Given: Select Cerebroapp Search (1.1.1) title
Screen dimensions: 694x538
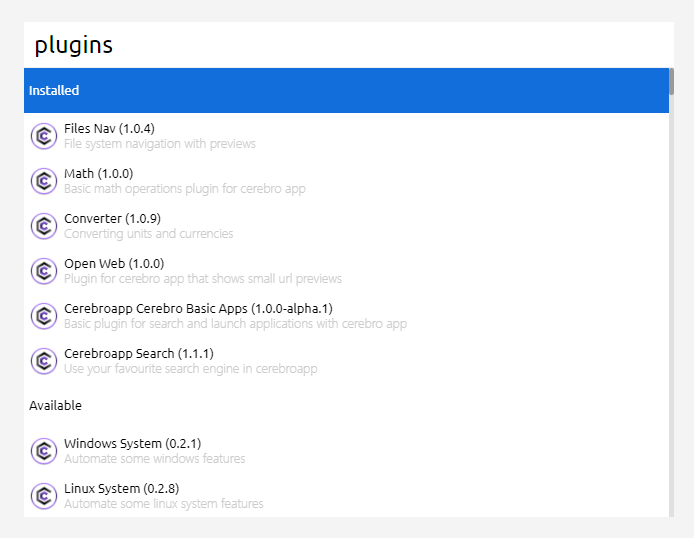Looking at the screenshot, I should pyautogui.click(x=139, y=354).
